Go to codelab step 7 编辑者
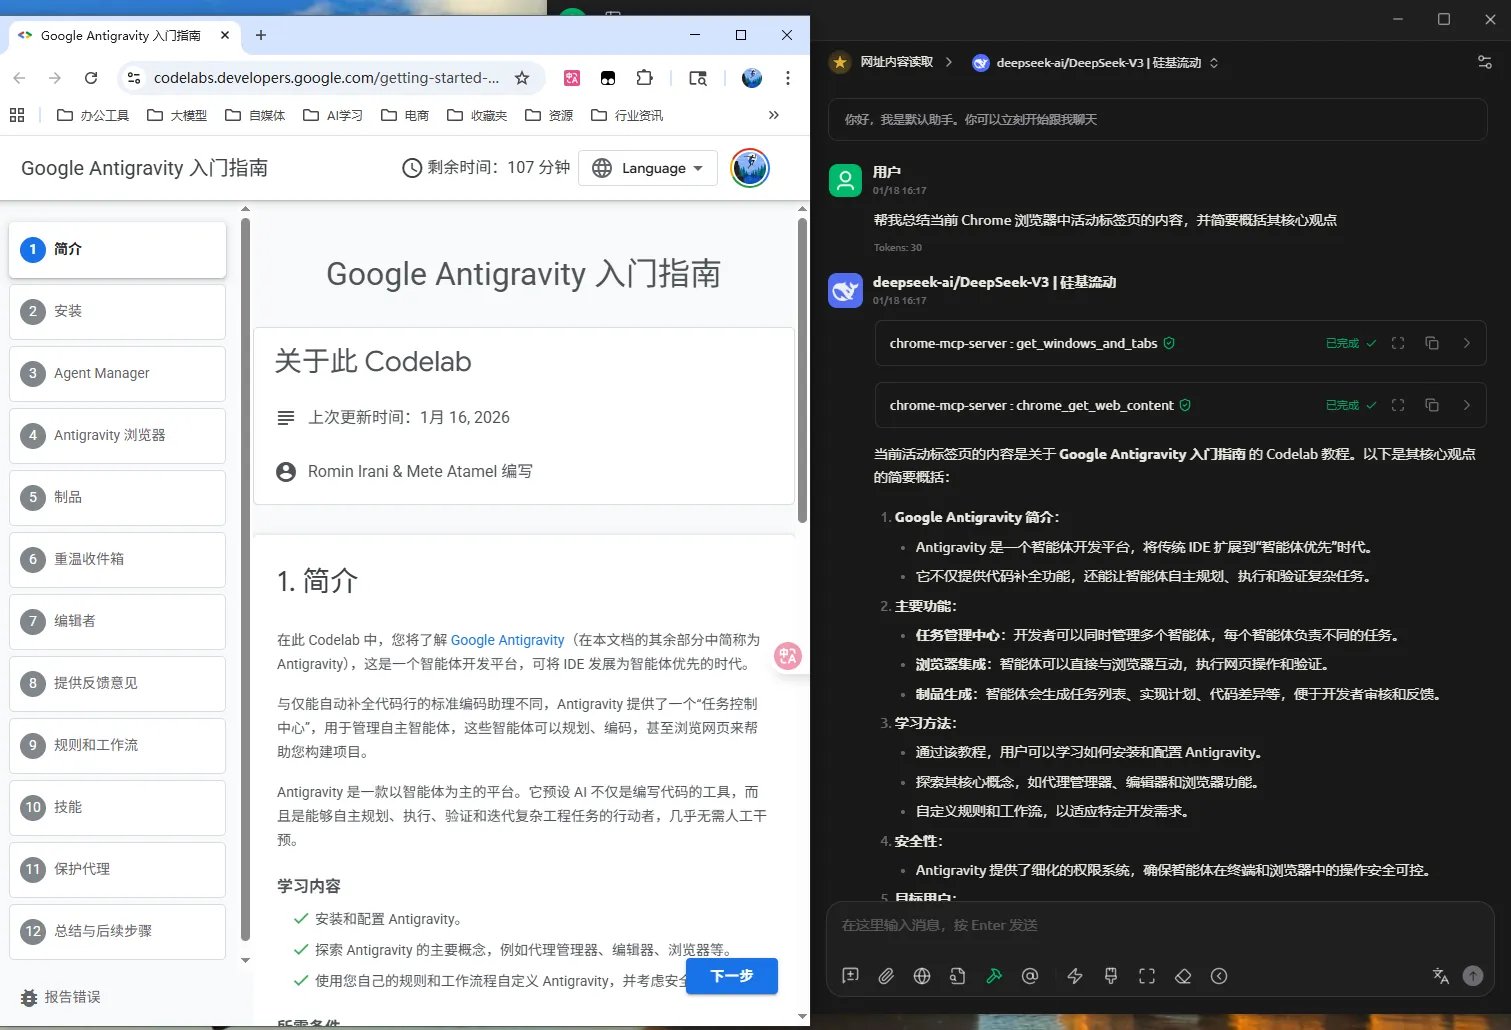Image resolution: width=1511 pixels, height=1030 pixels. (118, 621)
